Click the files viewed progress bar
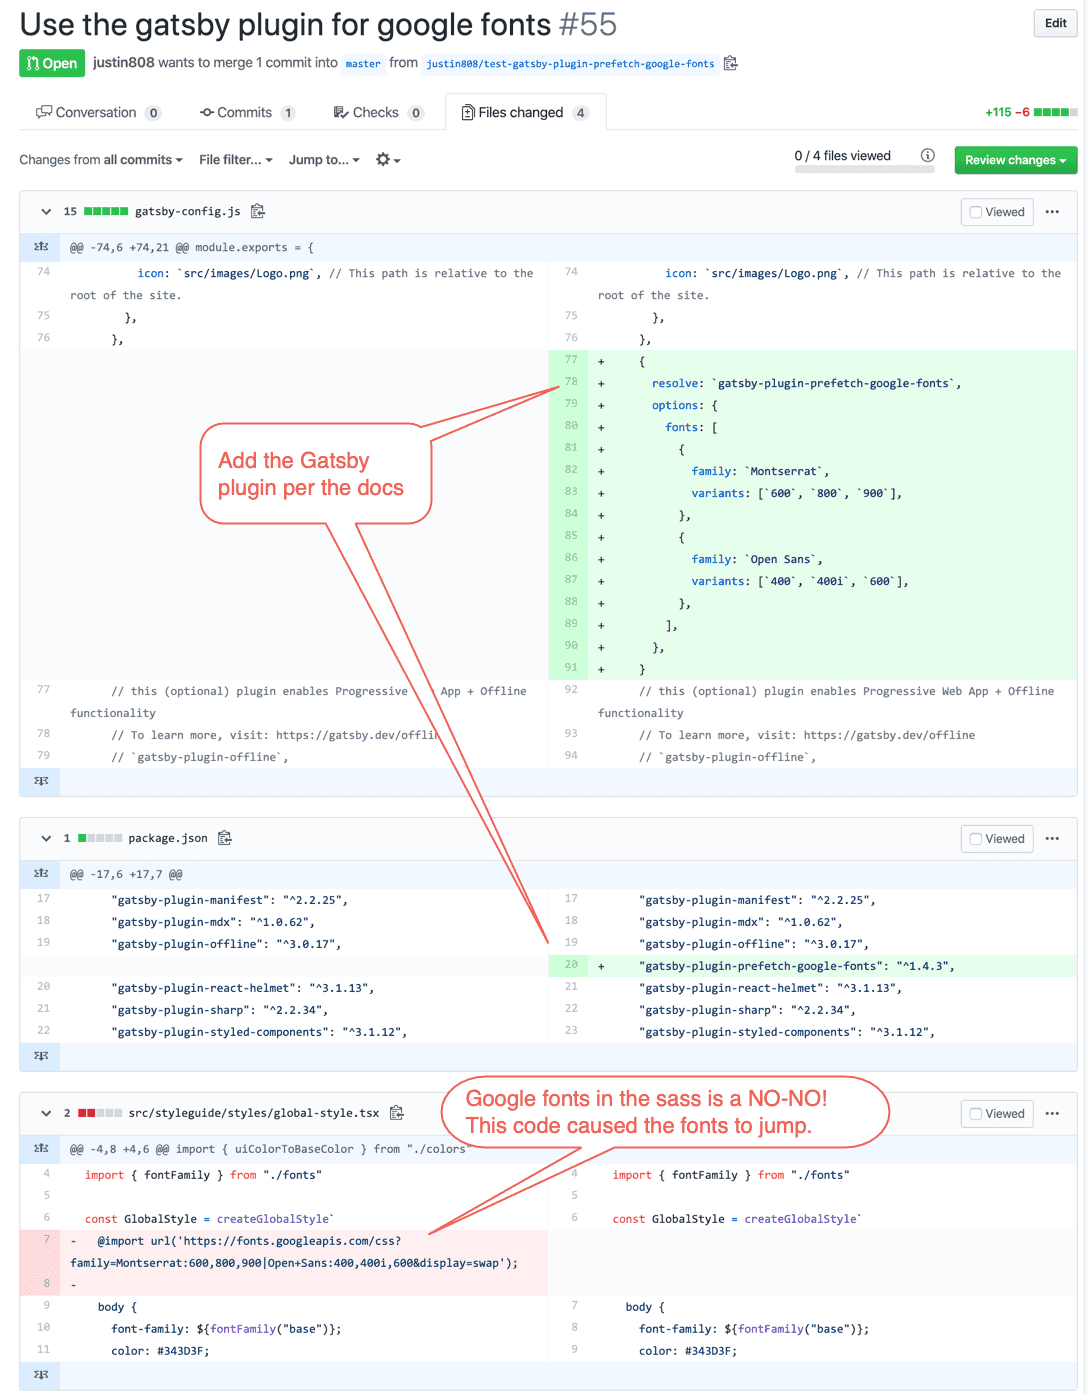The image size is (1088, 1395). [x=864, y=170]
